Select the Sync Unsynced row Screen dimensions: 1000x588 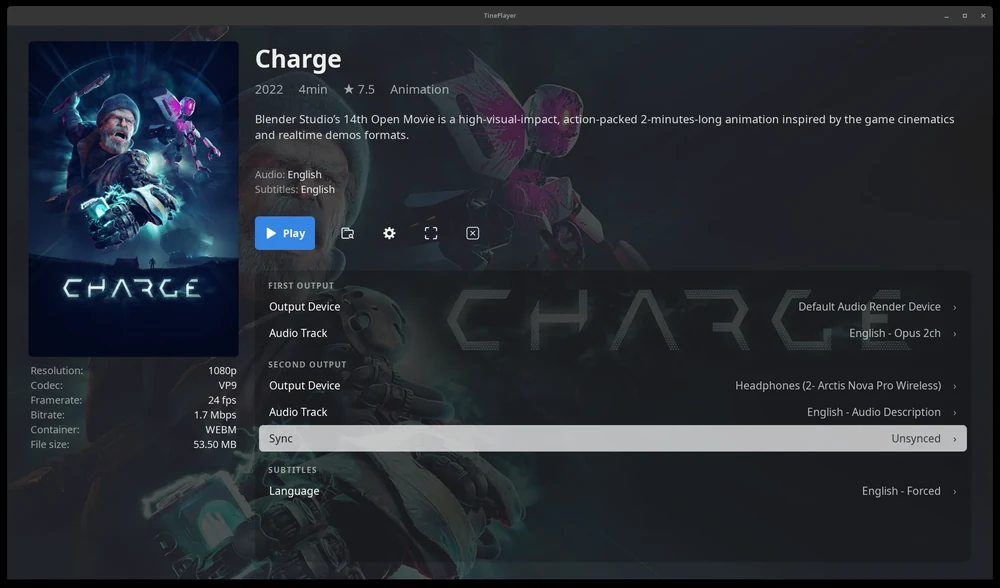pos(613,438)
